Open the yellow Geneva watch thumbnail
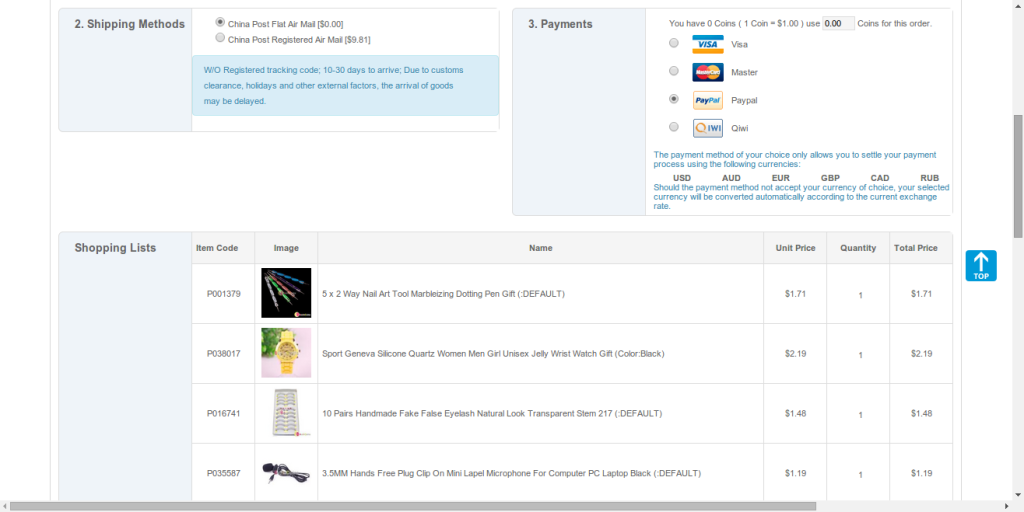Viewport: 1024px width, 512px height. [286, 353]
